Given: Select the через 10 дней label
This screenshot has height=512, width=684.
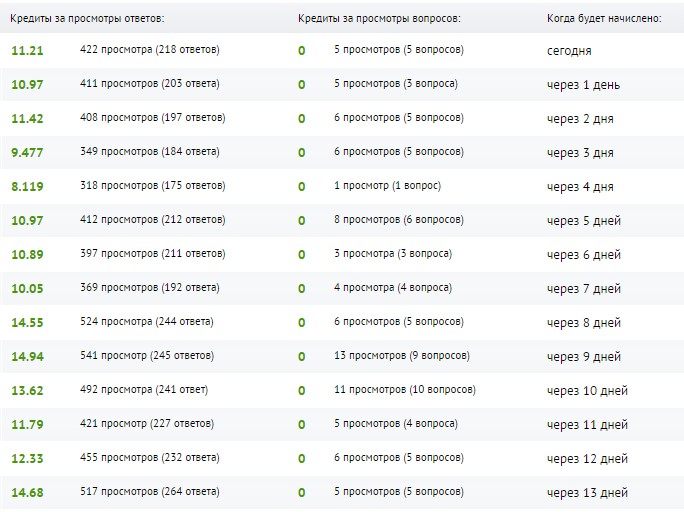Looking at the screenshot, I should point(587,391).
